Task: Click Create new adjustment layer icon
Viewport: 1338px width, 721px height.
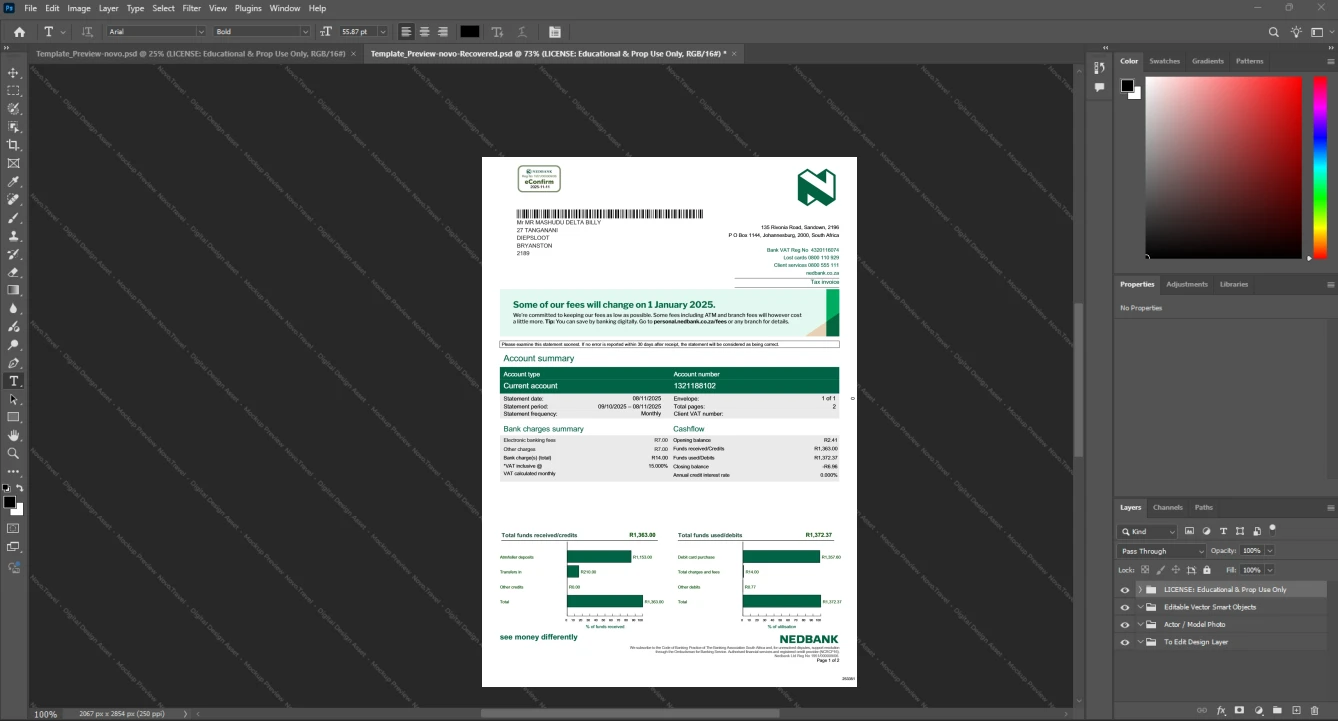Action: coord(1259,711)
